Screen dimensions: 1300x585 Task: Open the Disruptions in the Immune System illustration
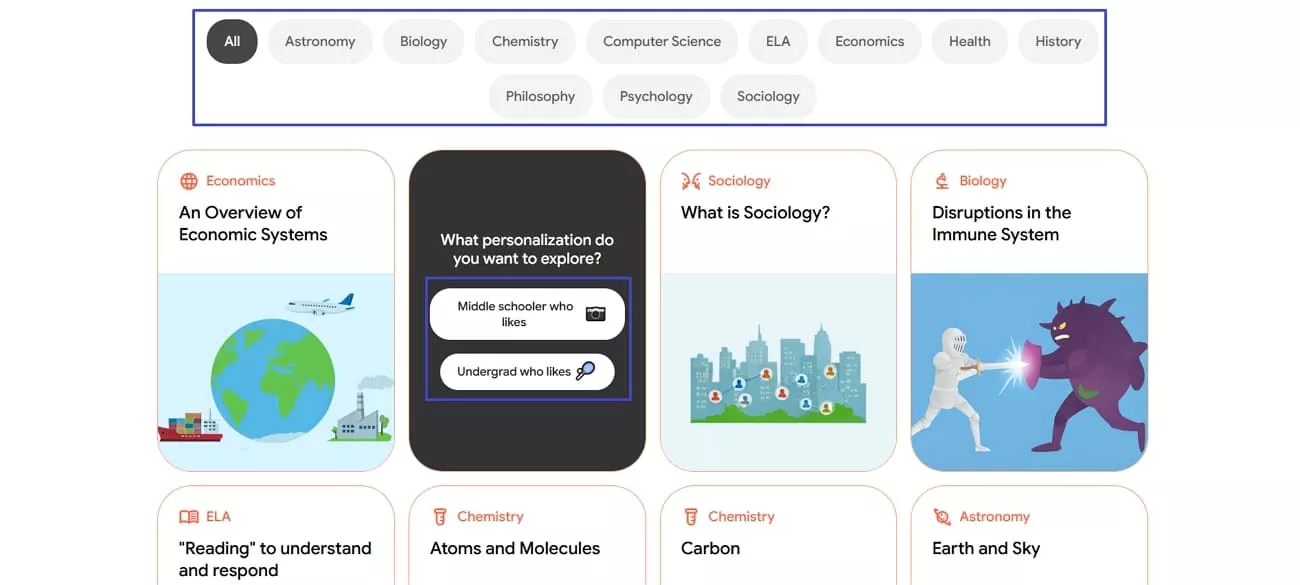(1029, 371)
